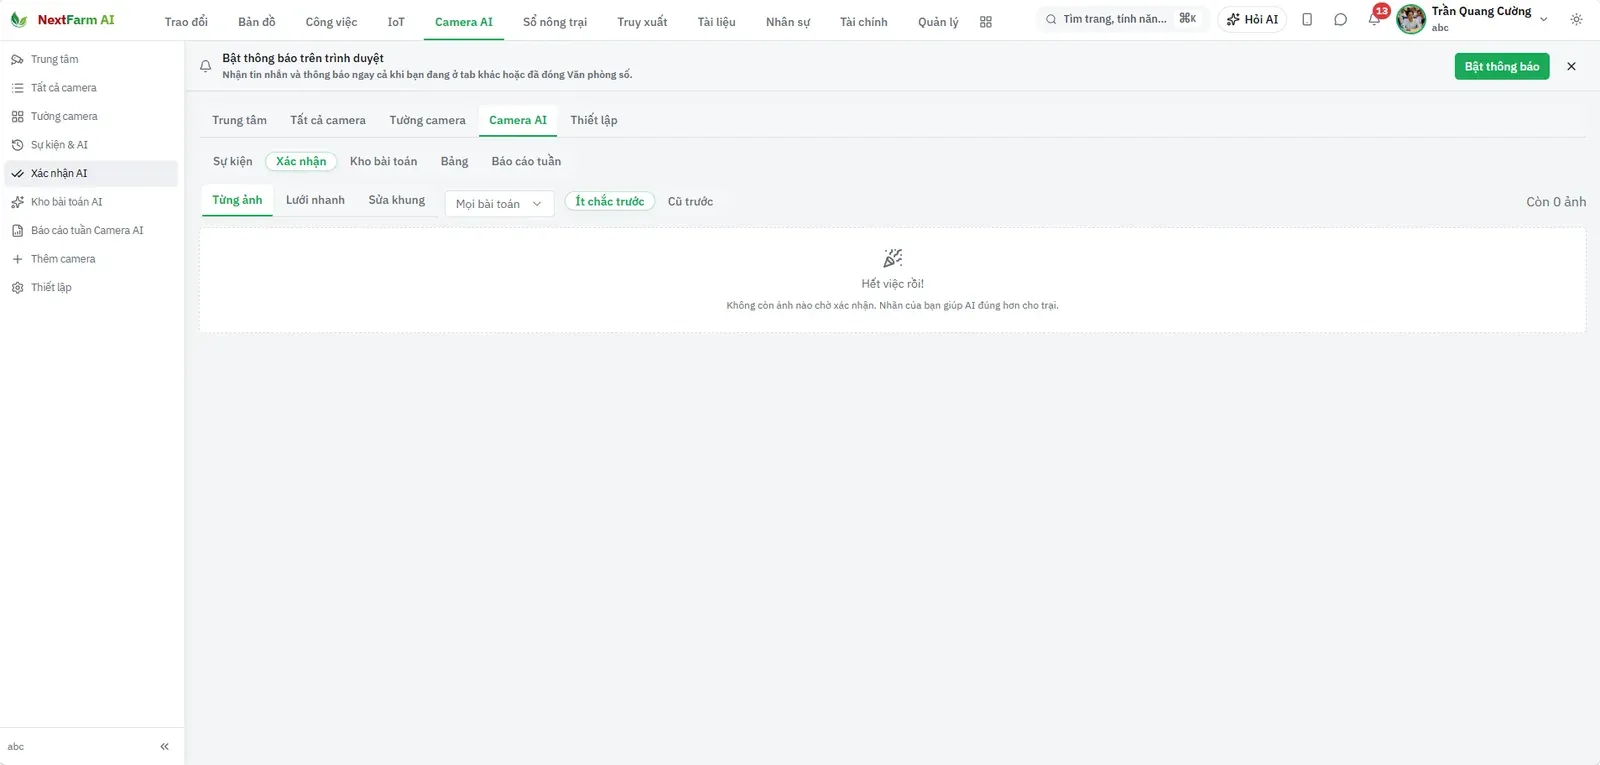Open notifications bell with badge 13
The width and height of the screenshot is (1600, 765).
(x=1375, y=18)
